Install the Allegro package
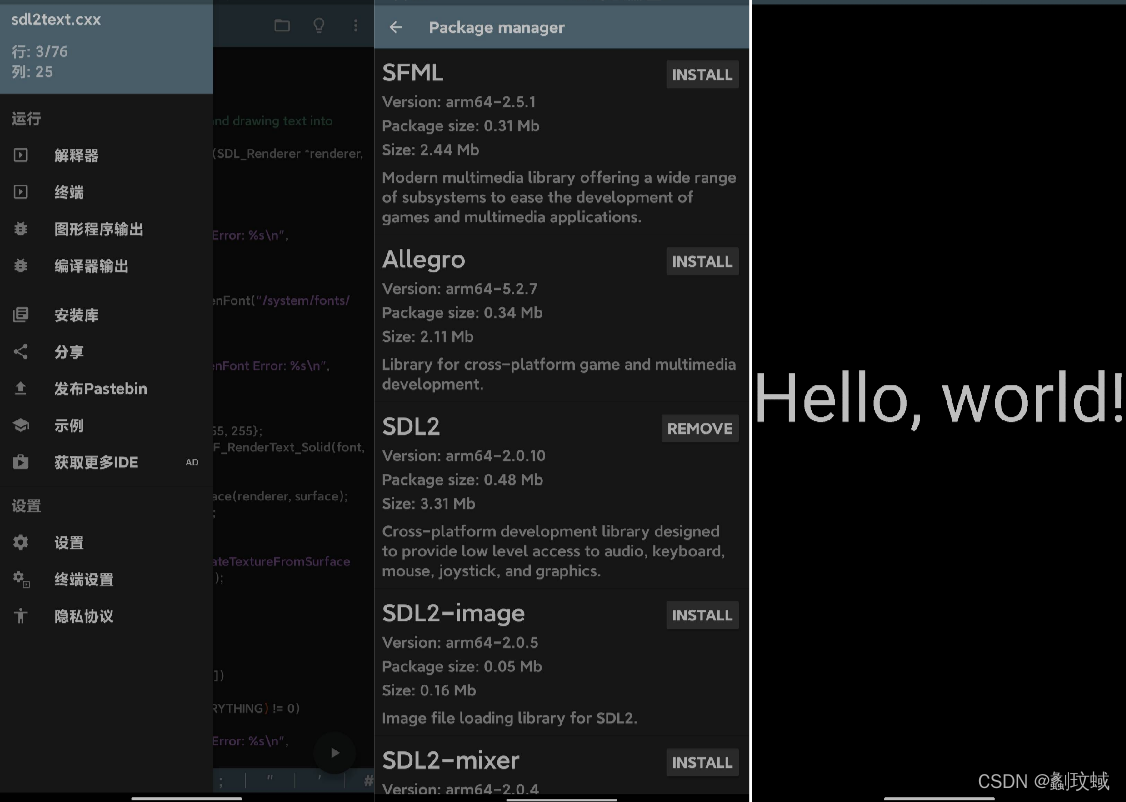The height and width of the screenshot is (802, 1126). 702,261
